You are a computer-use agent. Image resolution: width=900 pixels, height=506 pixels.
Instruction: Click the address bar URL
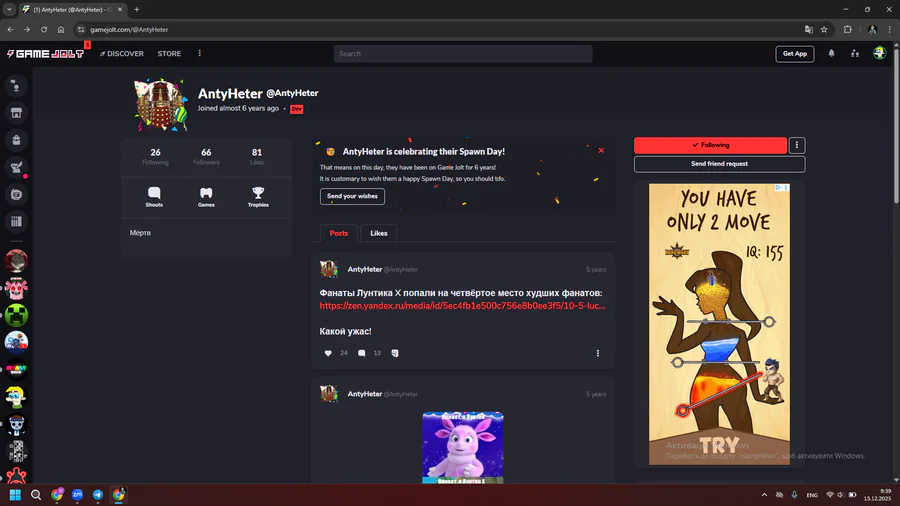129,29
